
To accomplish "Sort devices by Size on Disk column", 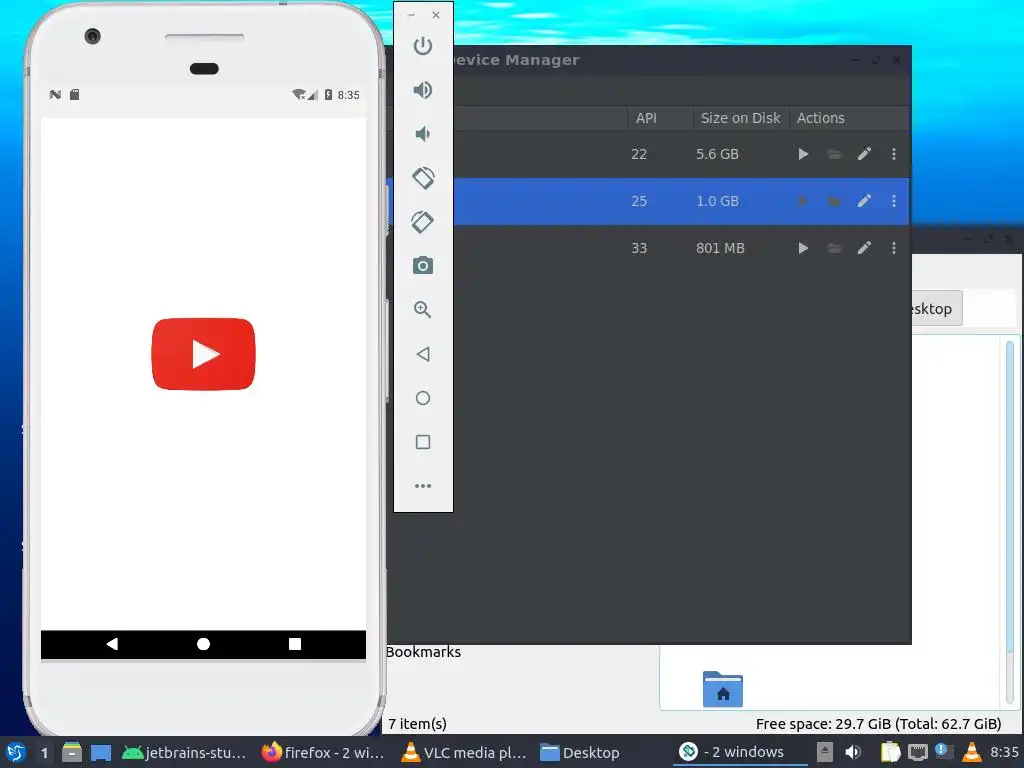I will pos(741,118).
